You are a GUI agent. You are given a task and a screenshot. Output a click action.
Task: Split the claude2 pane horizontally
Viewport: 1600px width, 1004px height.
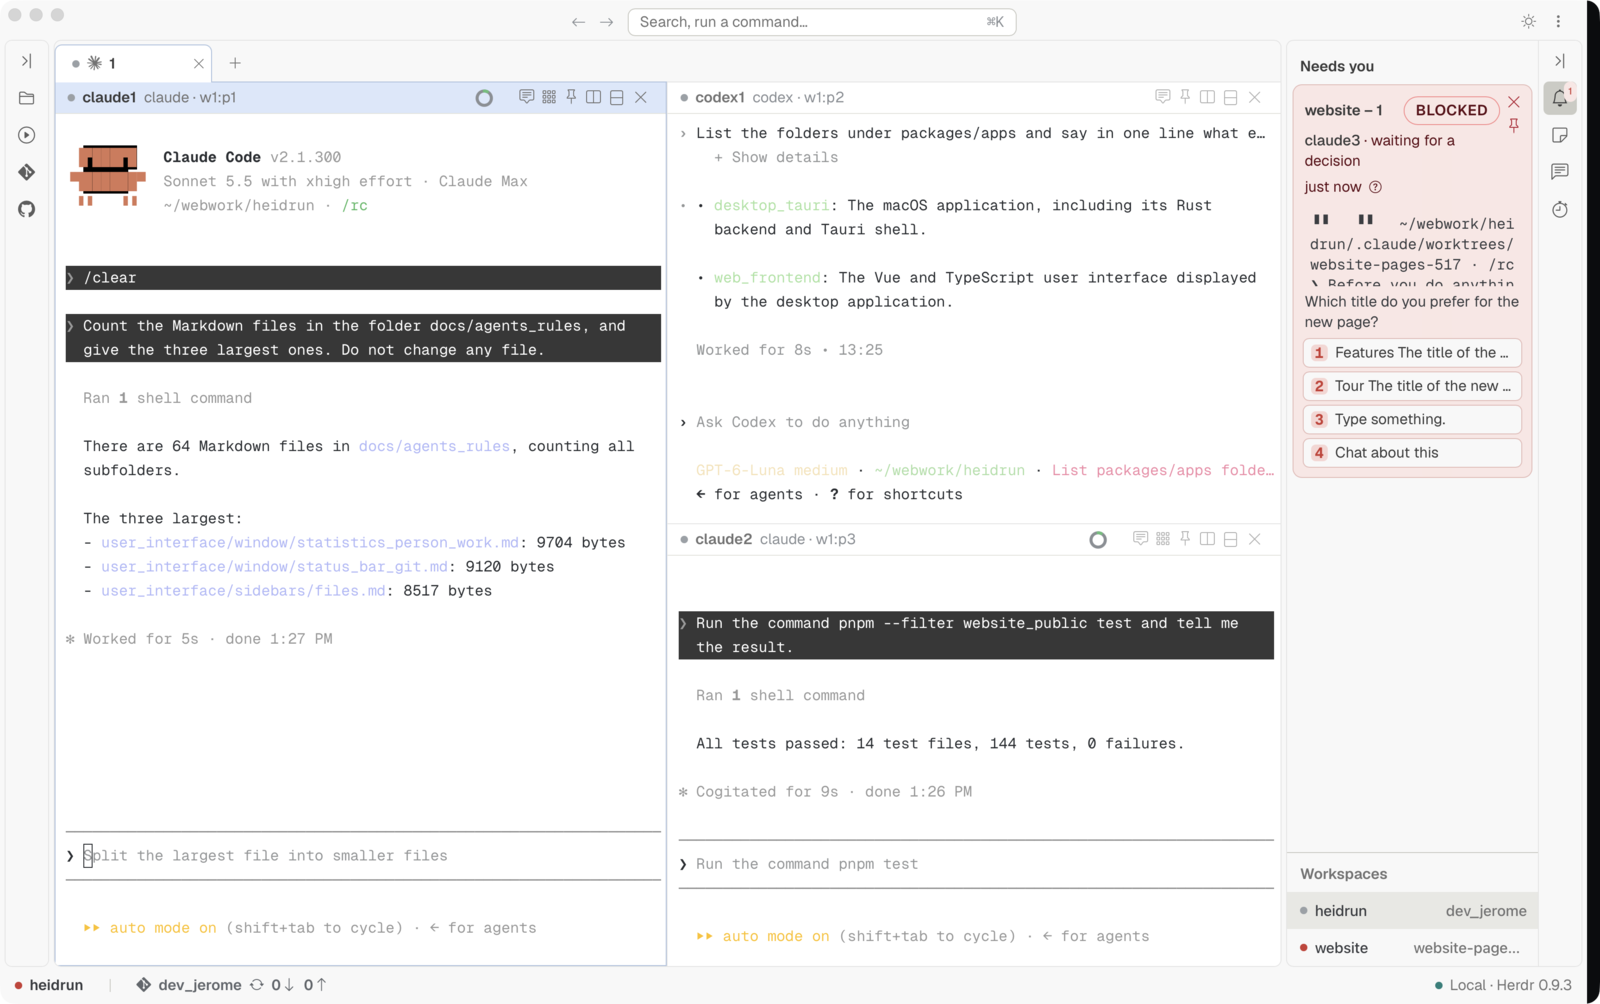tap(1231, 539)
